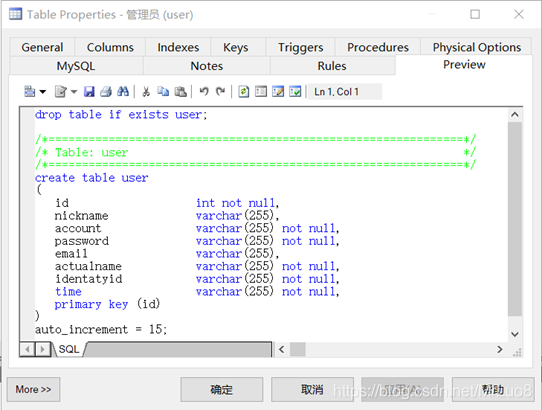
Task: Click the Copy icon
Action: 163,92
